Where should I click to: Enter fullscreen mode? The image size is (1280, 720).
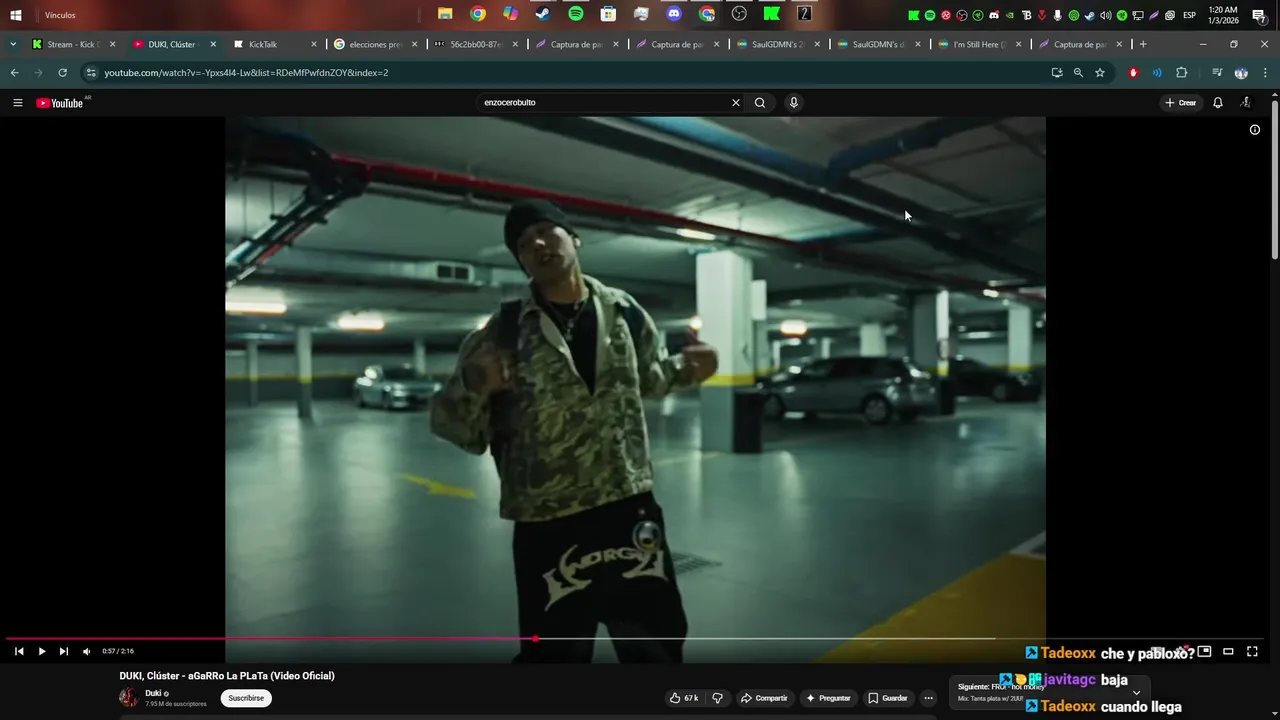1252,651
